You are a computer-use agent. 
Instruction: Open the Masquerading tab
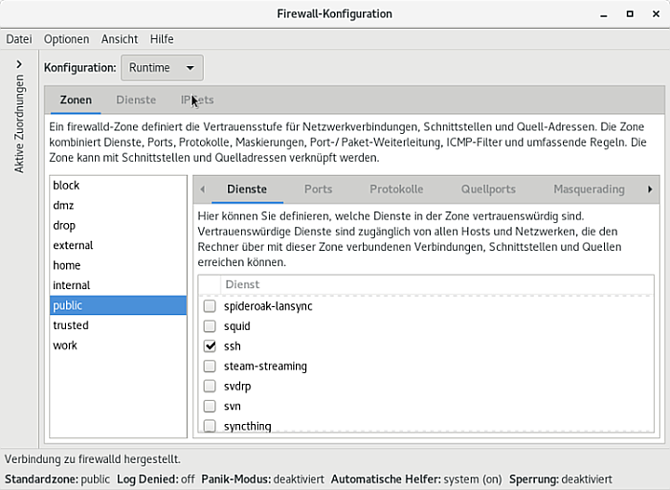pos(589,189)
